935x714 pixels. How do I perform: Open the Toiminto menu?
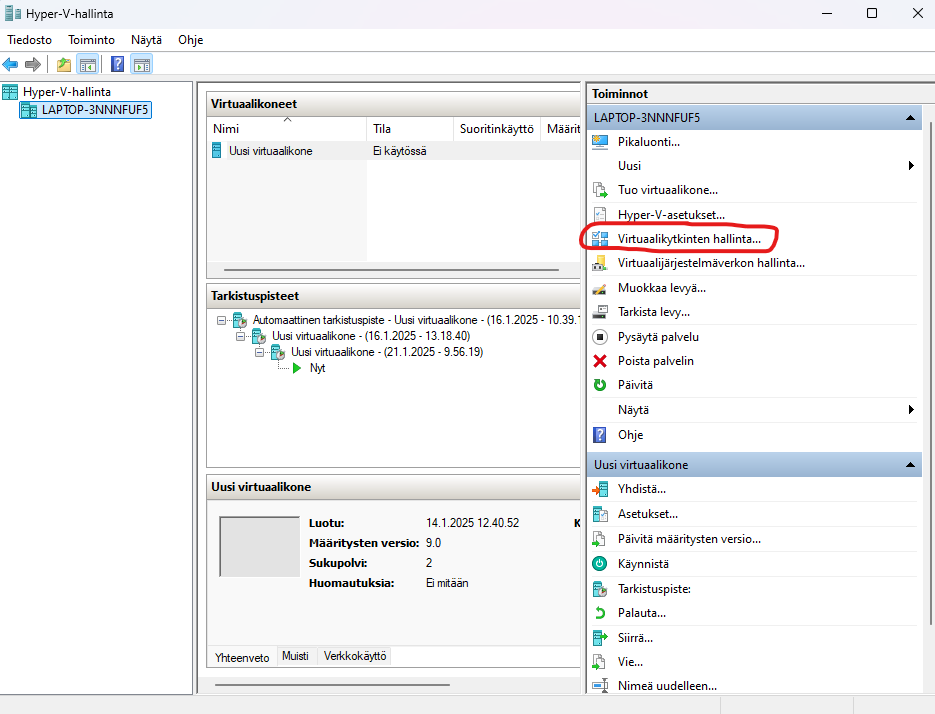[x=91, y=40]
